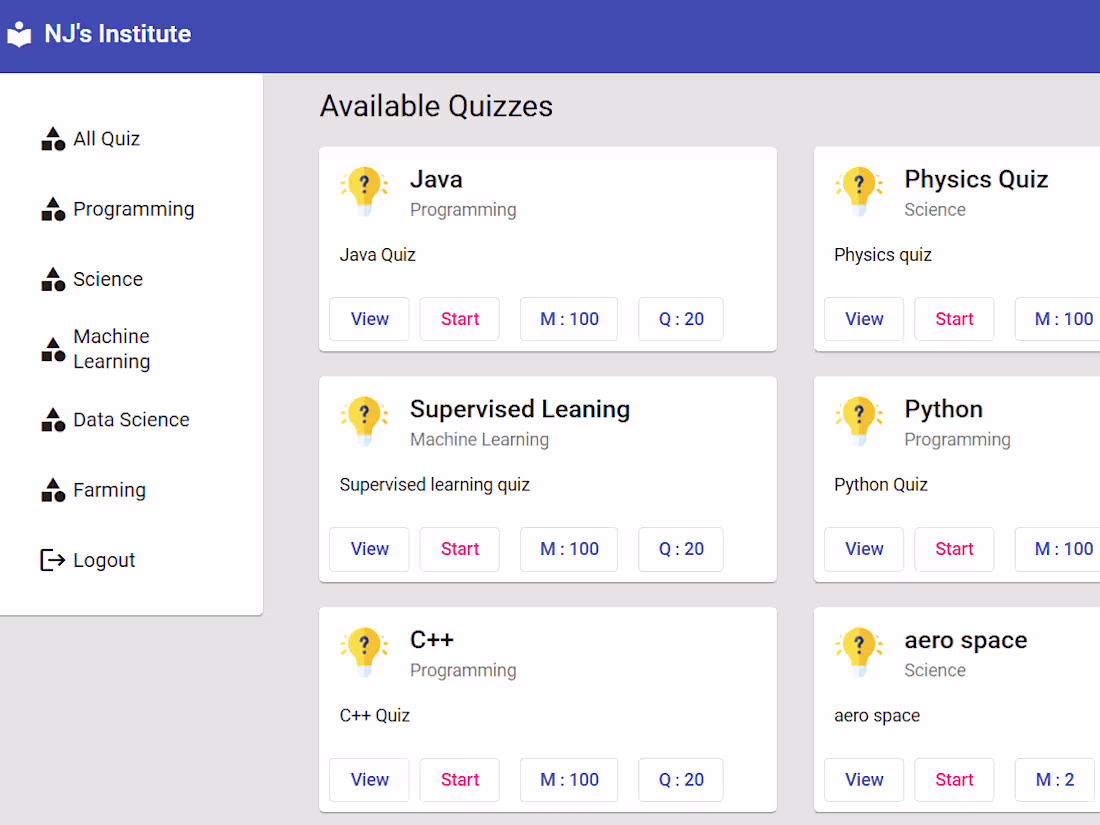Click the Available Quizzes heading
This screenshot has height=825, width=1100.
[436, 106]
